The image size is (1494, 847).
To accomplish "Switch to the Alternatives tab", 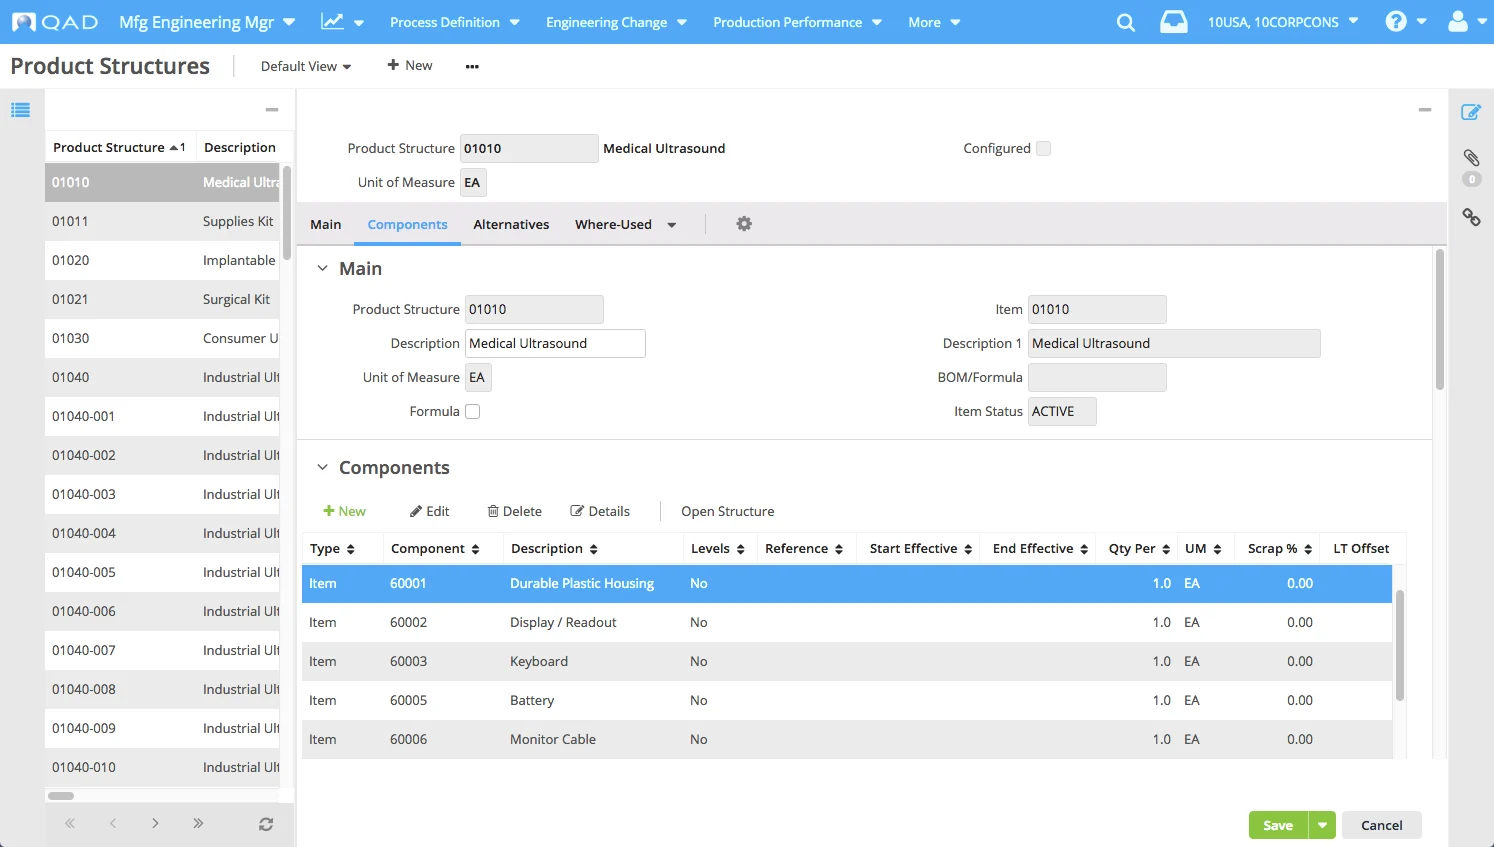I will (x=511, y=224).
